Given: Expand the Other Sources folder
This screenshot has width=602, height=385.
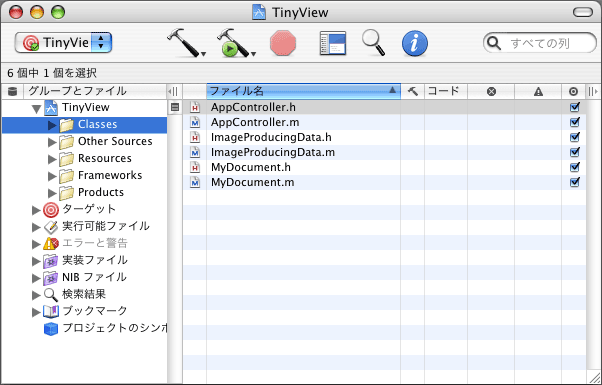Looking at the screenshot, I should pos(52,142).
